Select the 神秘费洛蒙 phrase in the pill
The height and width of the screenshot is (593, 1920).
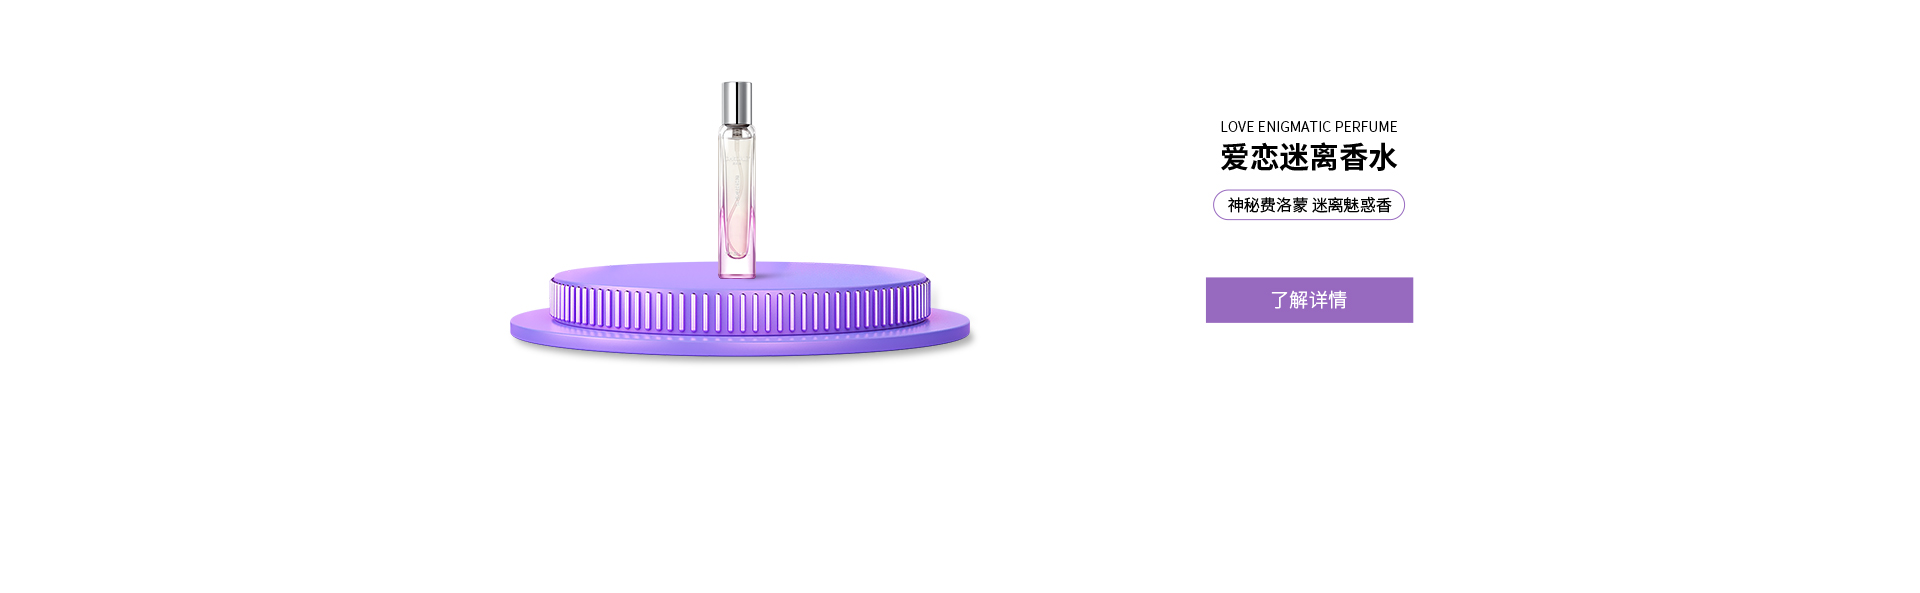pos(1268,205)
